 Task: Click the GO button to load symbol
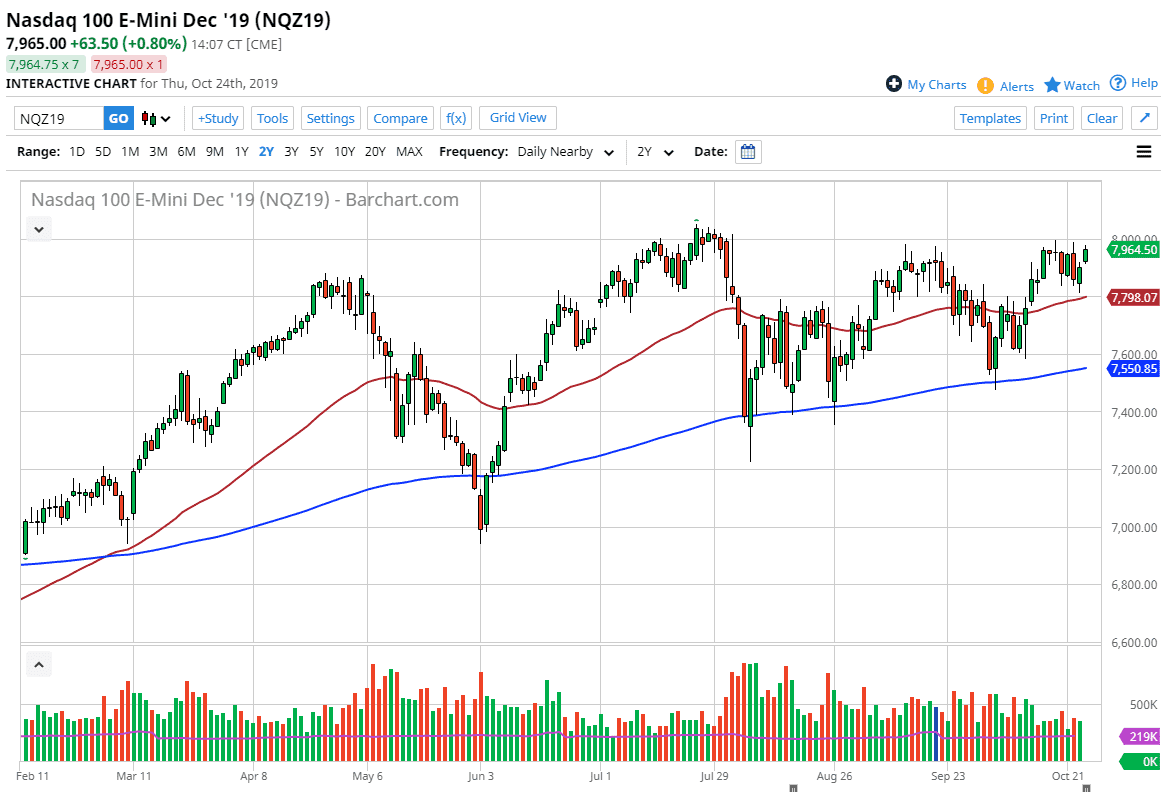tap(118, 118)
